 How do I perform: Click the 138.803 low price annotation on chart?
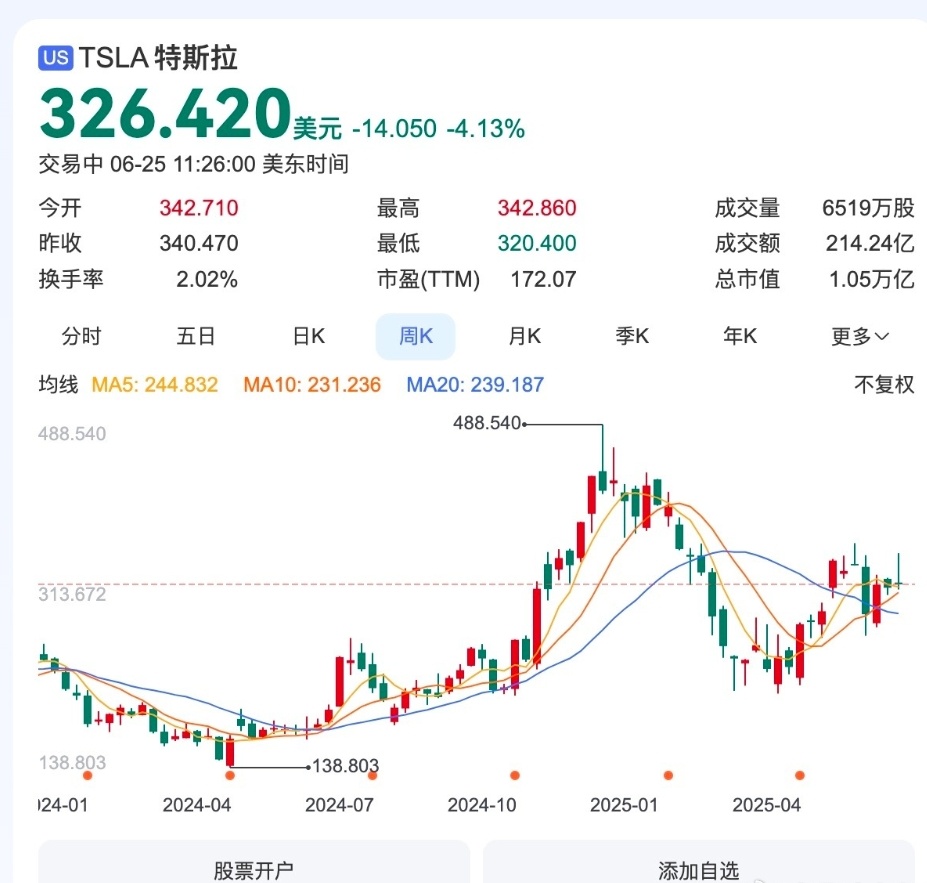[345, 766]
